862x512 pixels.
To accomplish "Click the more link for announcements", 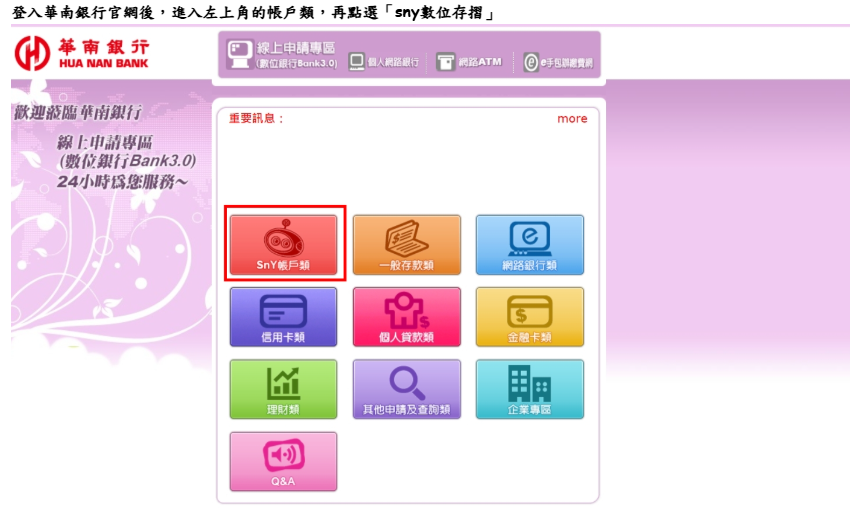I will [x=572, y=119].
